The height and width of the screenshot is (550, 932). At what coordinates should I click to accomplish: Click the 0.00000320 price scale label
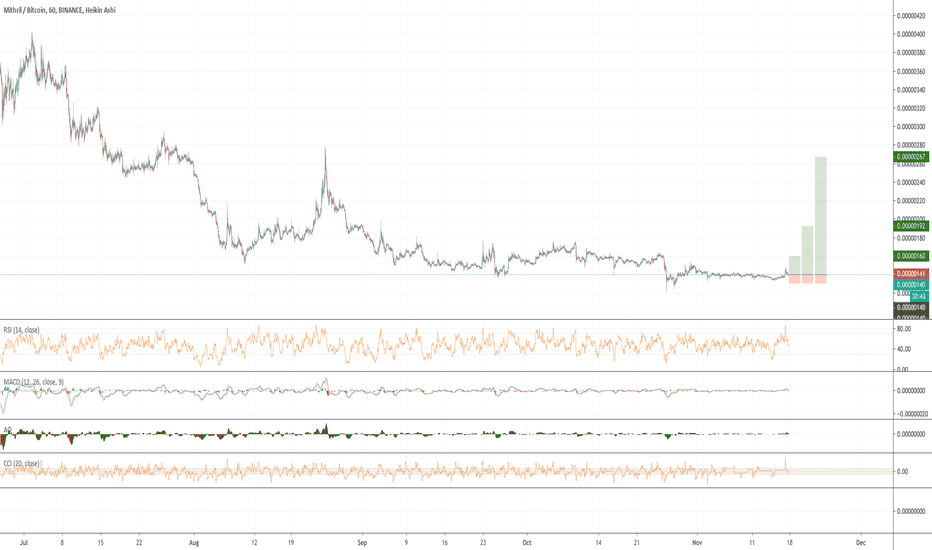[911, 109]
